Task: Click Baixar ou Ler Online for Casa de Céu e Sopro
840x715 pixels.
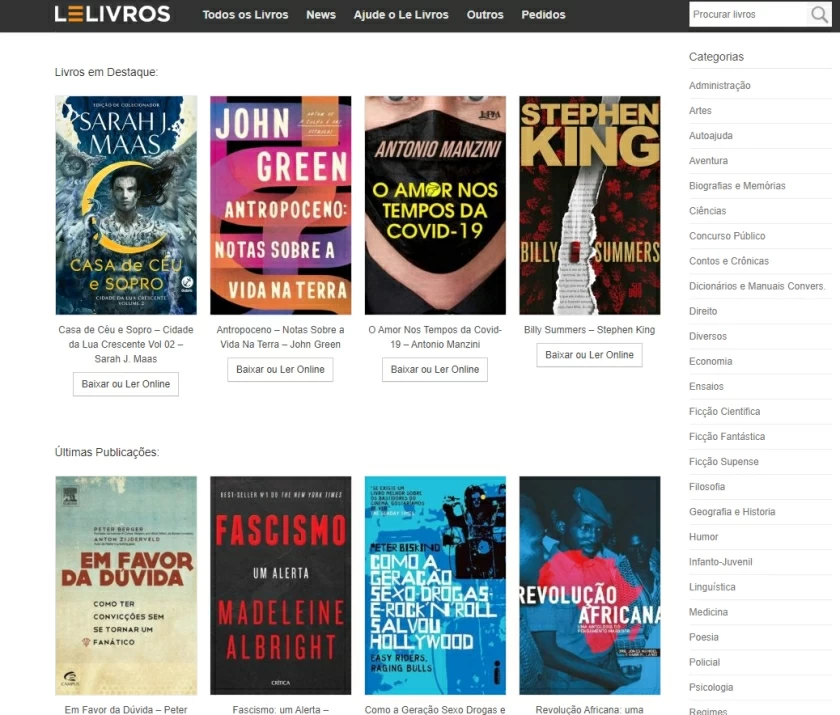Action: point(125,383)
